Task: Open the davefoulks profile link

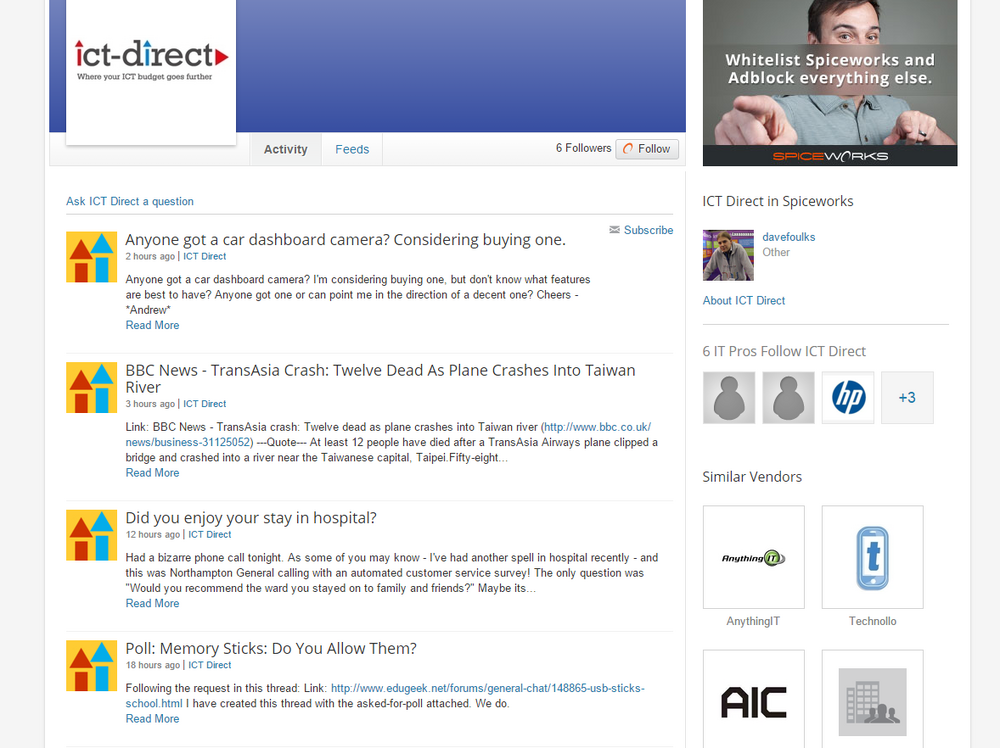Action: (x=789, y=237)
